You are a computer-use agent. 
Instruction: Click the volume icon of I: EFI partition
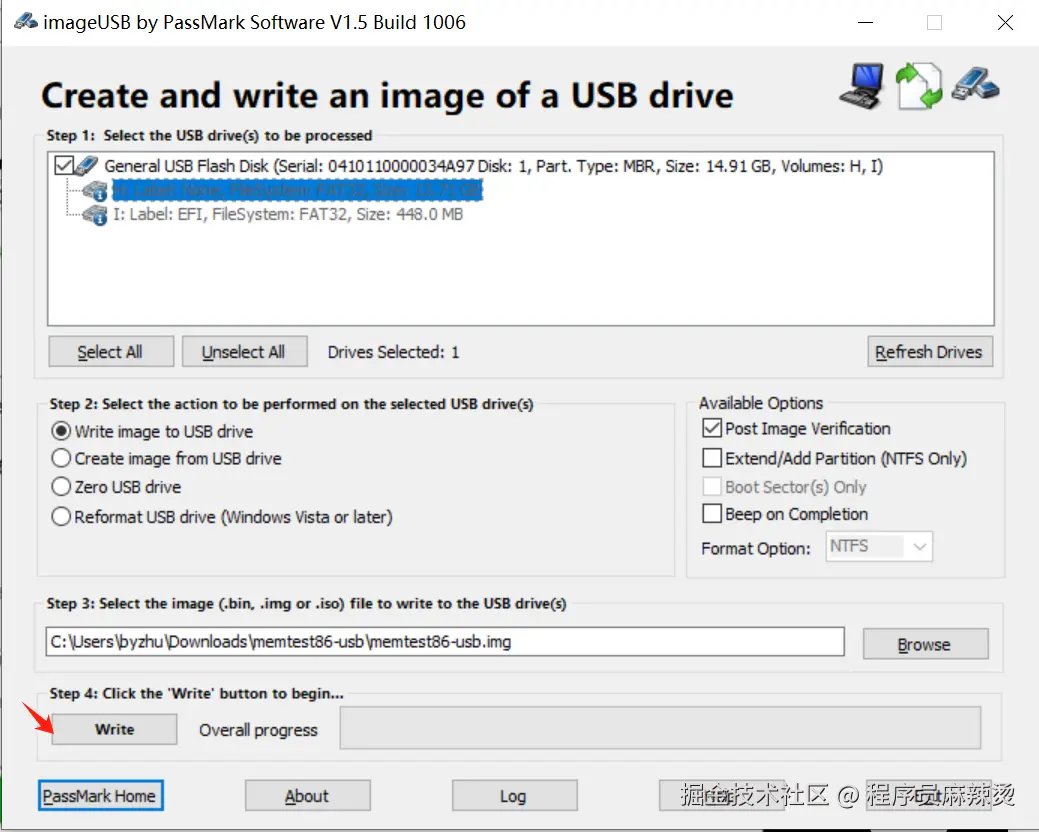tap(95, 215)
